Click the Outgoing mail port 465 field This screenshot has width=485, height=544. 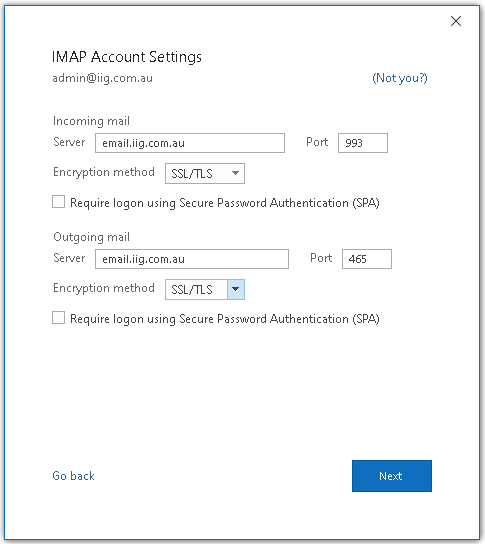(367, 259)
